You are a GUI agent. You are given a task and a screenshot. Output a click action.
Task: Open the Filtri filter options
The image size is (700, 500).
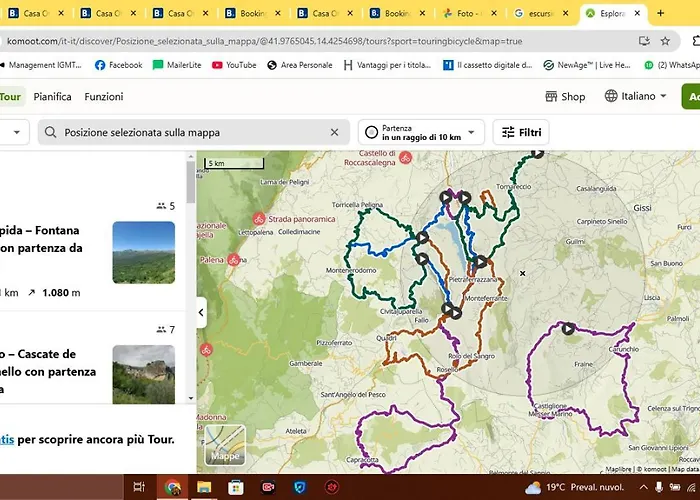521,132
